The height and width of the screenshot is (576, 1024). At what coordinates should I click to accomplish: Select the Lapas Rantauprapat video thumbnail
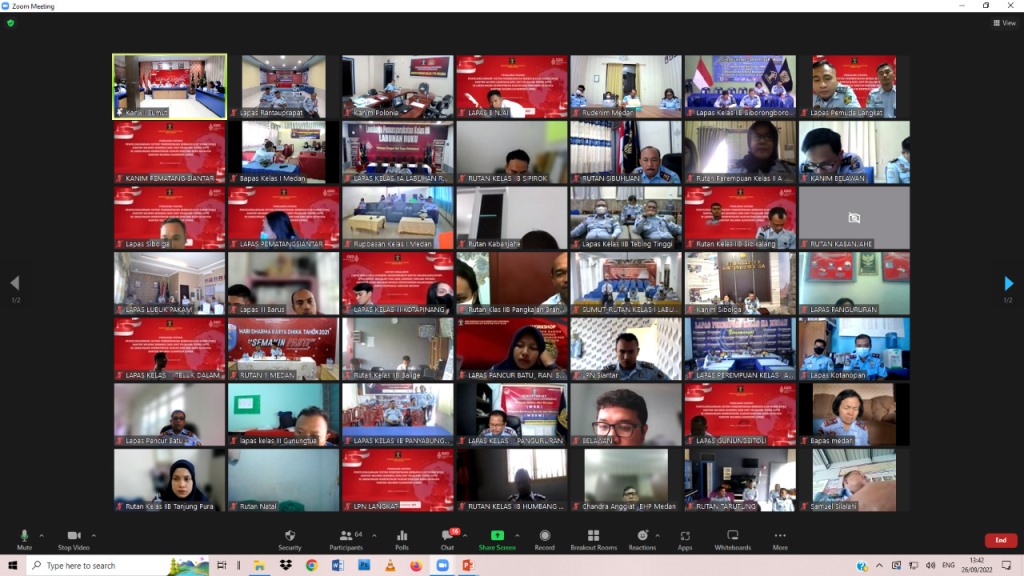click(x=283, y=87)
